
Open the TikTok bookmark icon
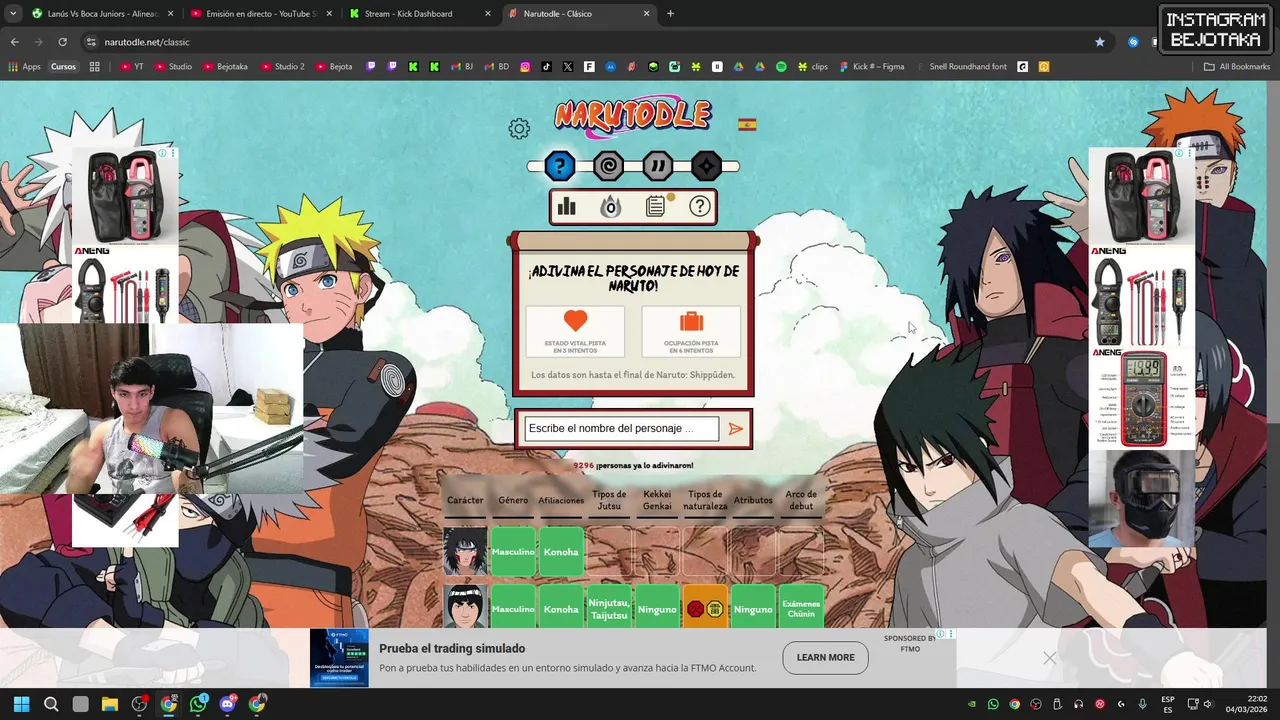546,67
